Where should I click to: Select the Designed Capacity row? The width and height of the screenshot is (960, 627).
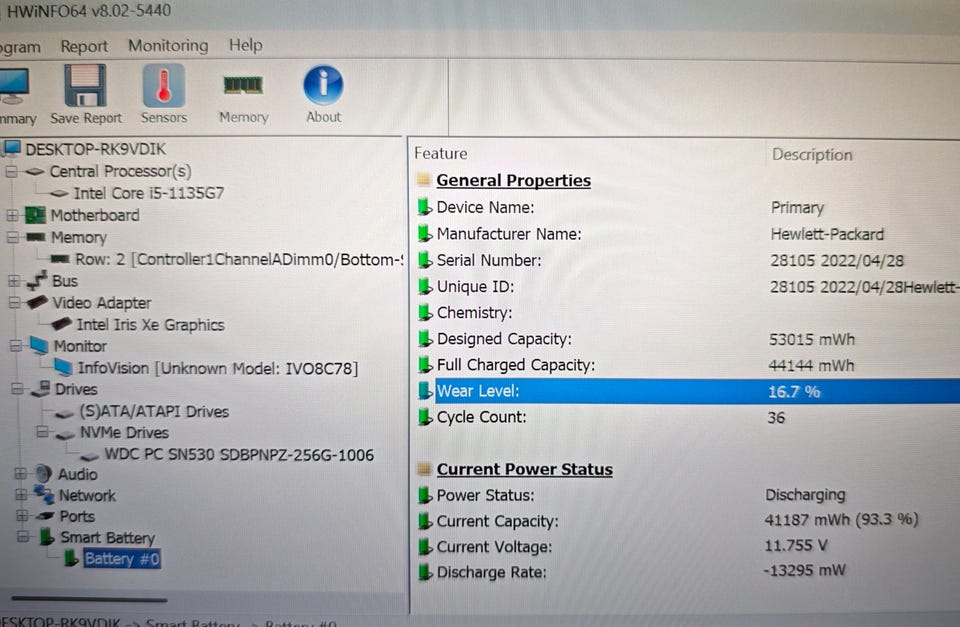pos(687,339)
